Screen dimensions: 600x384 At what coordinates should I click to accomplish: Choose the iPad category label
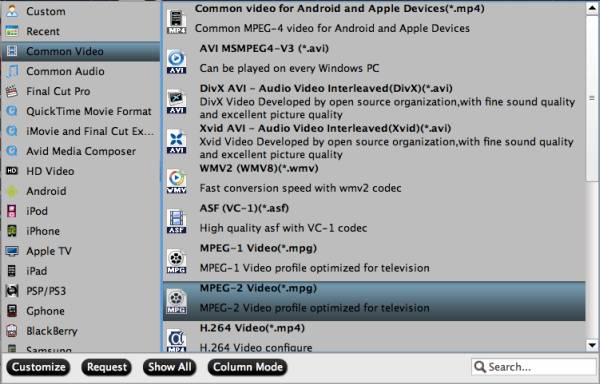[x=36, y=271]
